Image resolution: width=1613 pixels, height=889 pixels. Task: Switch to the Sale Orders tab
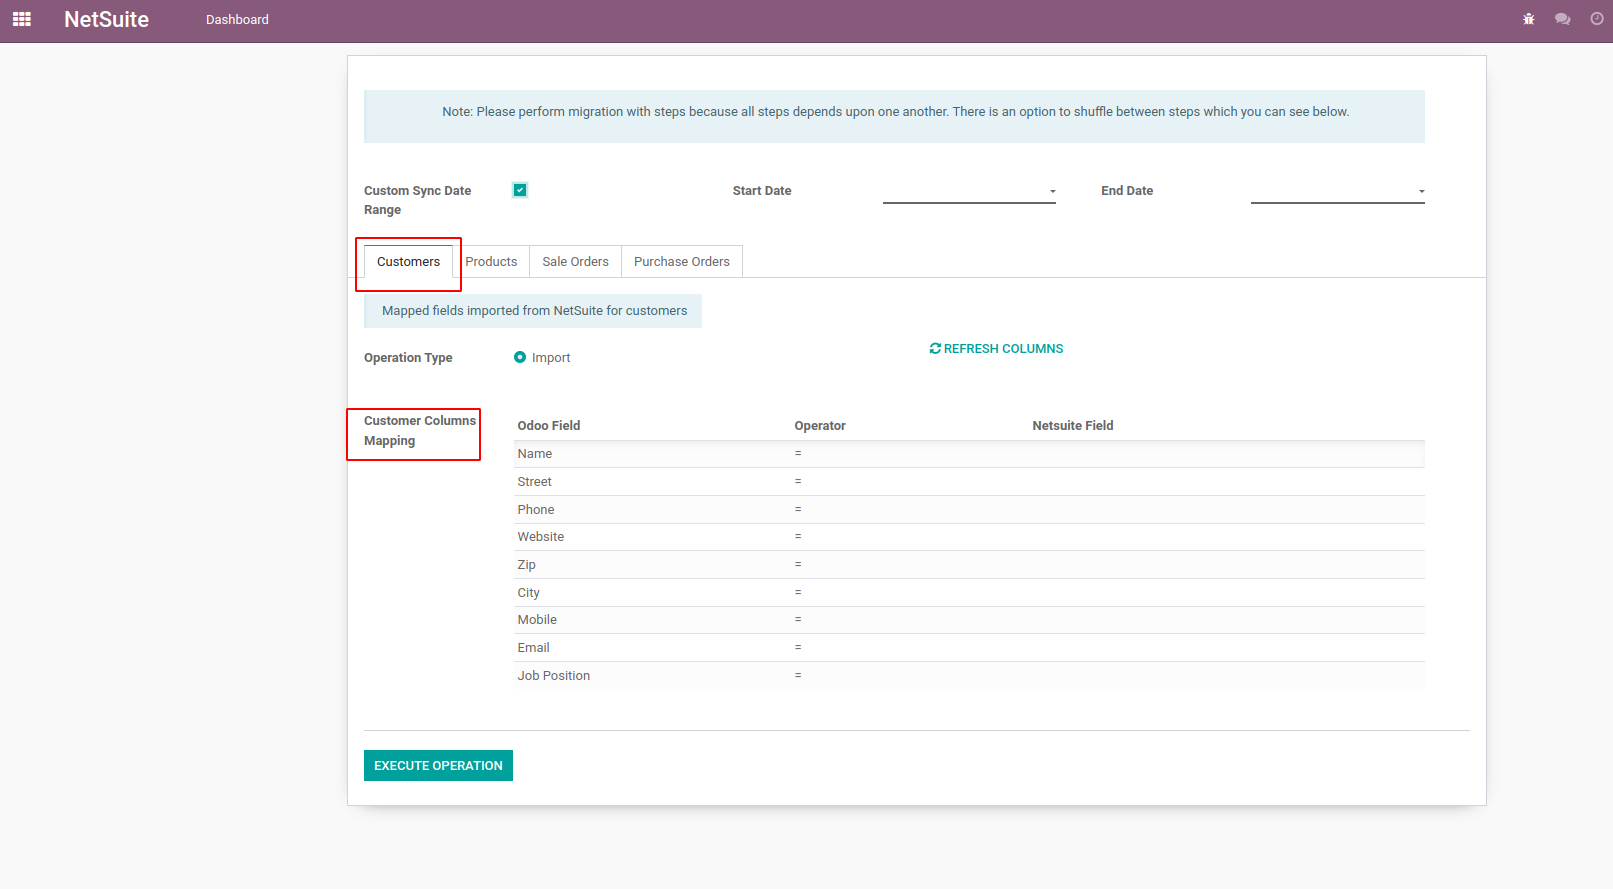(575, 262)
